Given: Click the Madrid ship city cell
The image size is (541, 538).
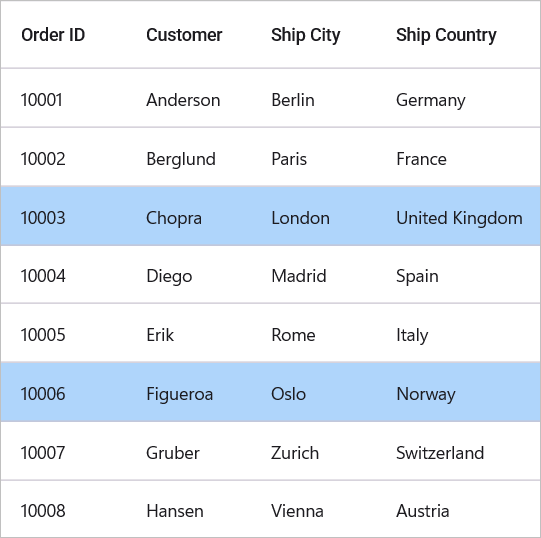Looking at the screenshot, I should point(298,276).
